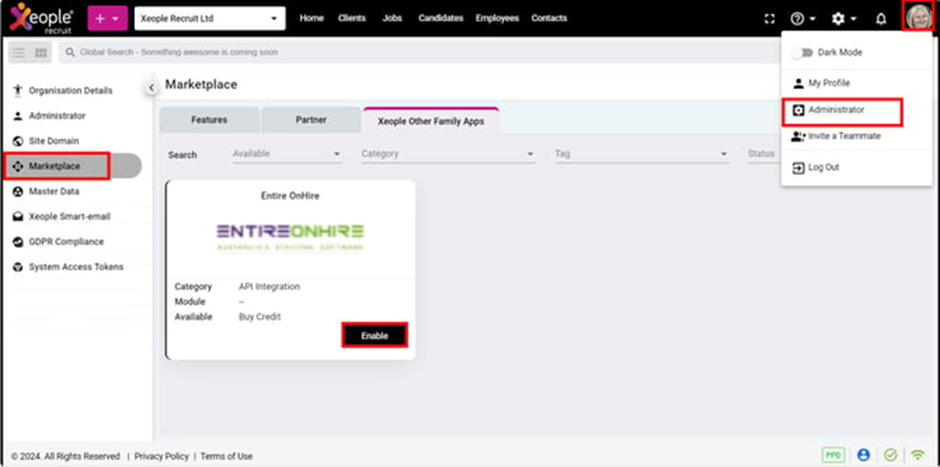Click the wifi connection status icon
This screenshot has width=940, height=467.
917,455
